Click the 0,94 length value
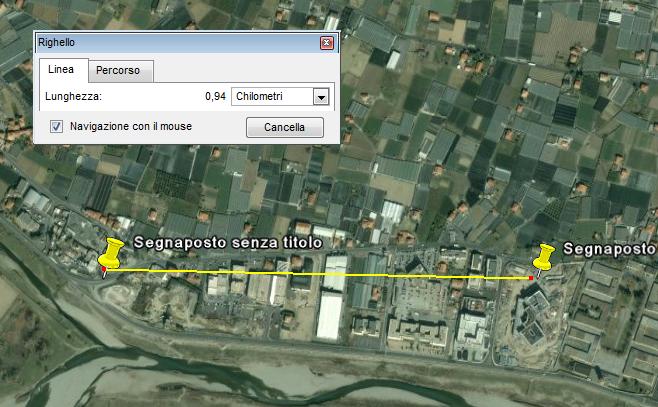The image size is (658, 407). tap(214, 97)
